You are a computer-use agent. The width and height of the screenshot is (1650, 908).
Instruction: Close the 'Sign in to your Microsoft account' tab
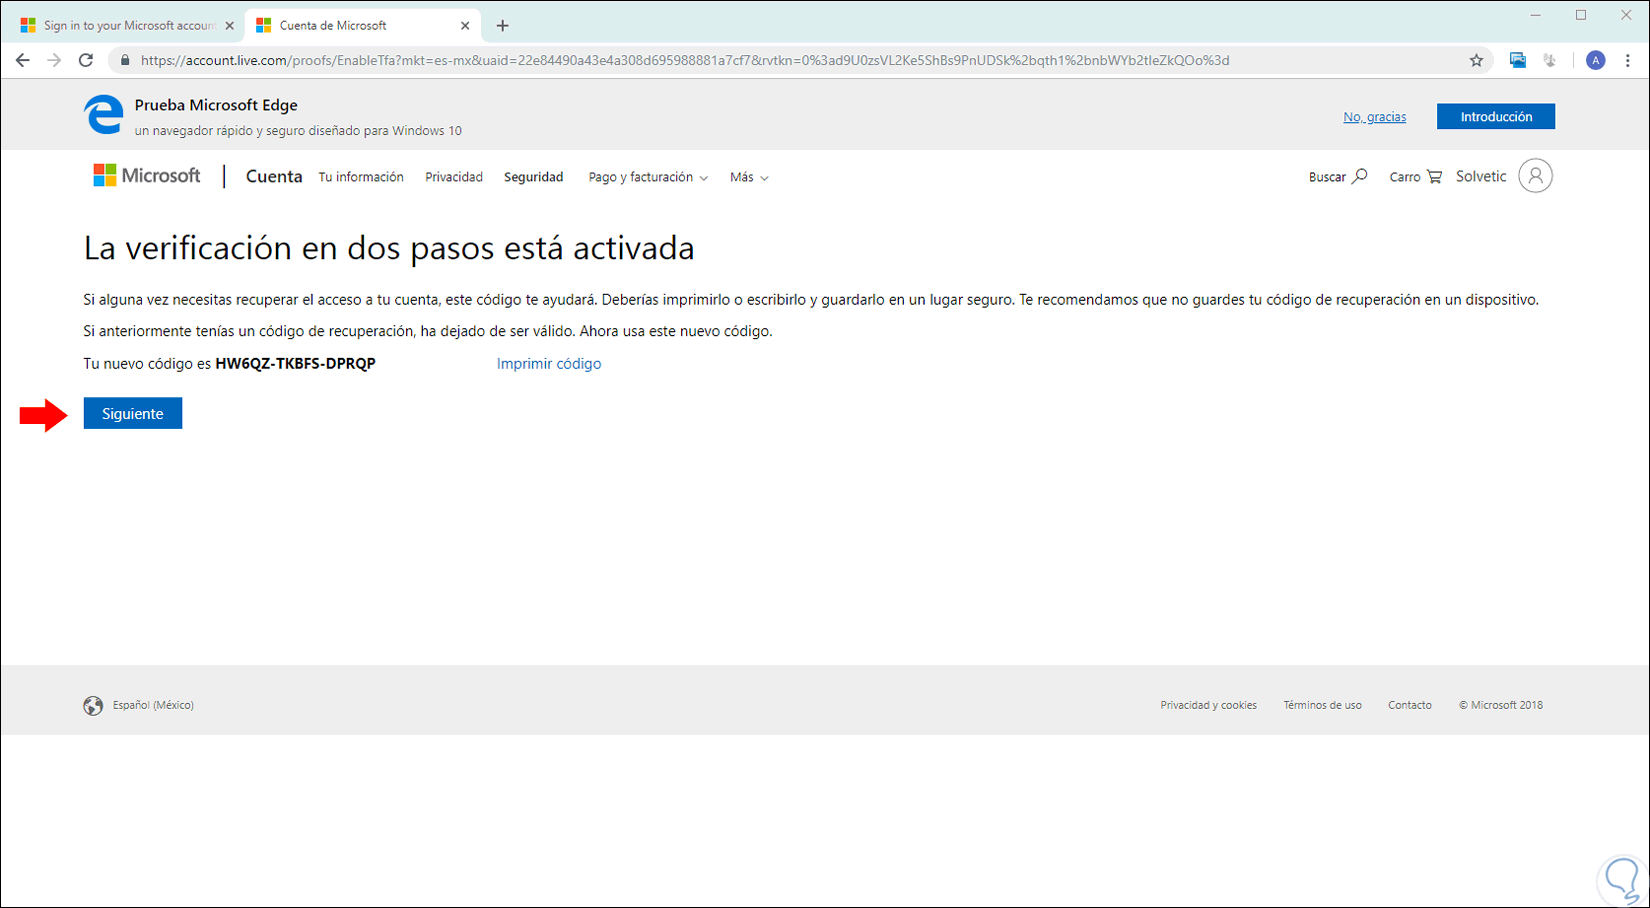click(x=229, y=25)
